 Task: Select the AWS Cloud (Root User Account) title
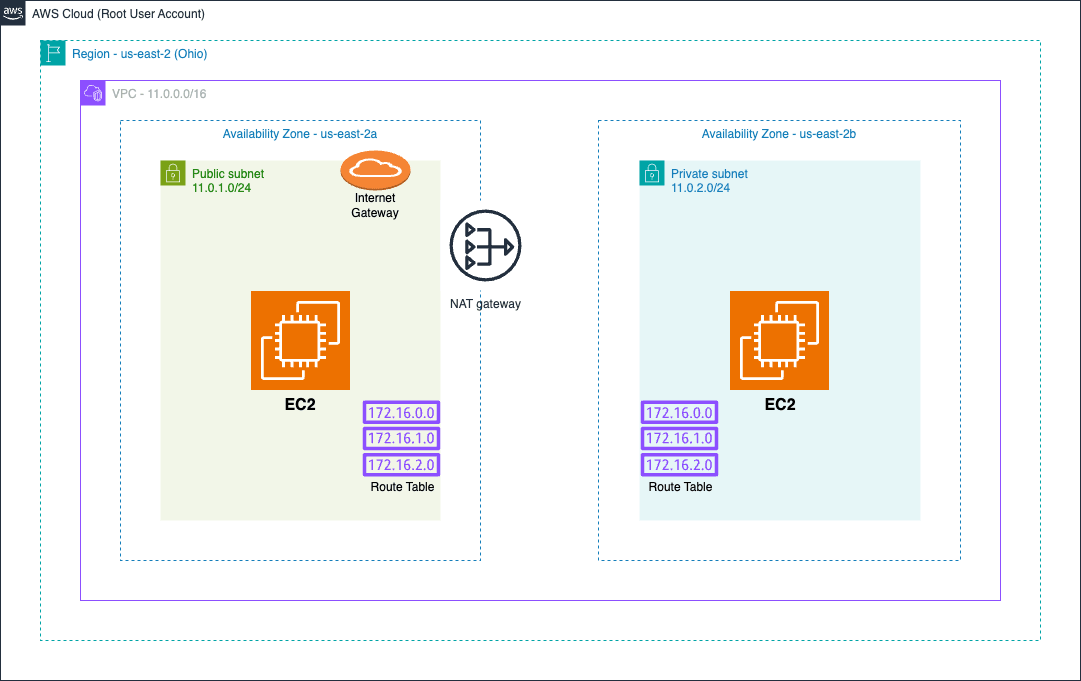(x=119, y=14)
